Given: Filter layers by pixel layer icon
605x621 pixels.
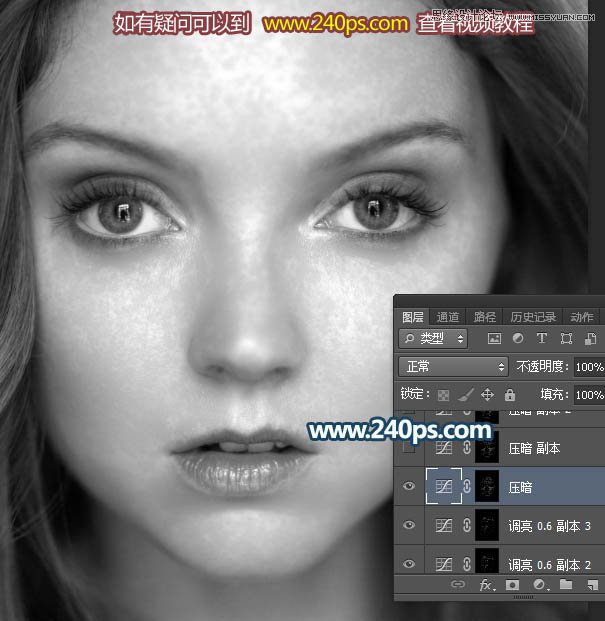Looking at the screenshot, I should (494, 339).
